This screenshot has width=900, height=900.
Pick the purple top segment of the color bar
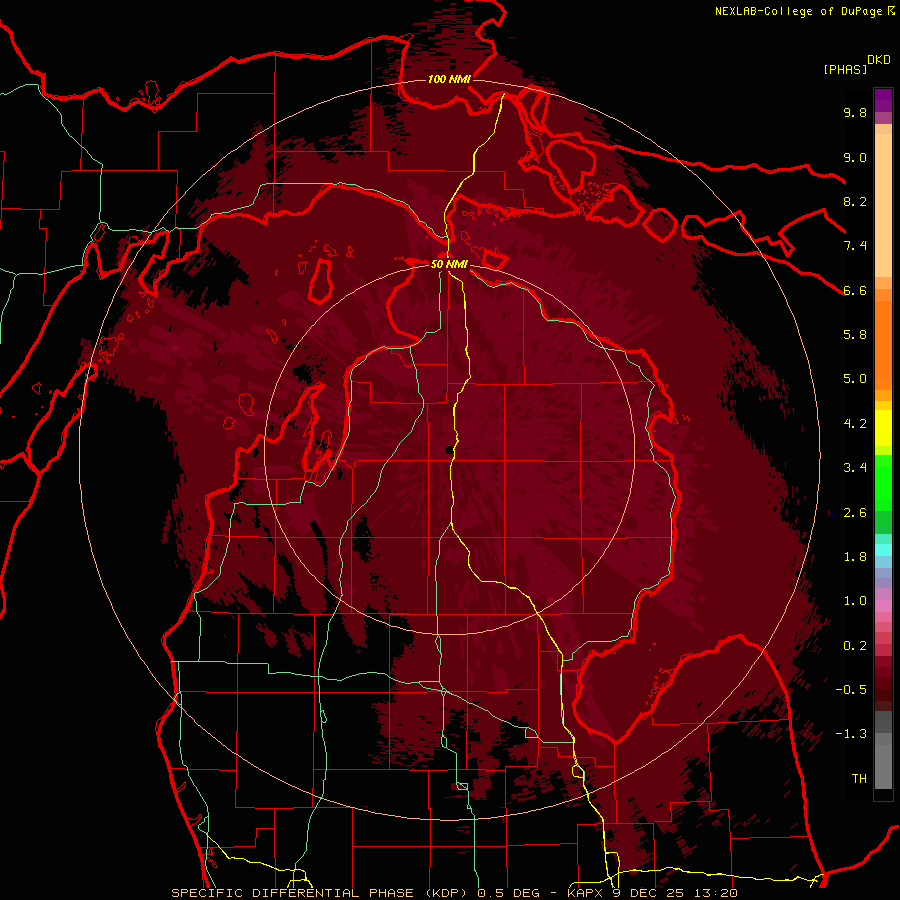coord(883,100)
